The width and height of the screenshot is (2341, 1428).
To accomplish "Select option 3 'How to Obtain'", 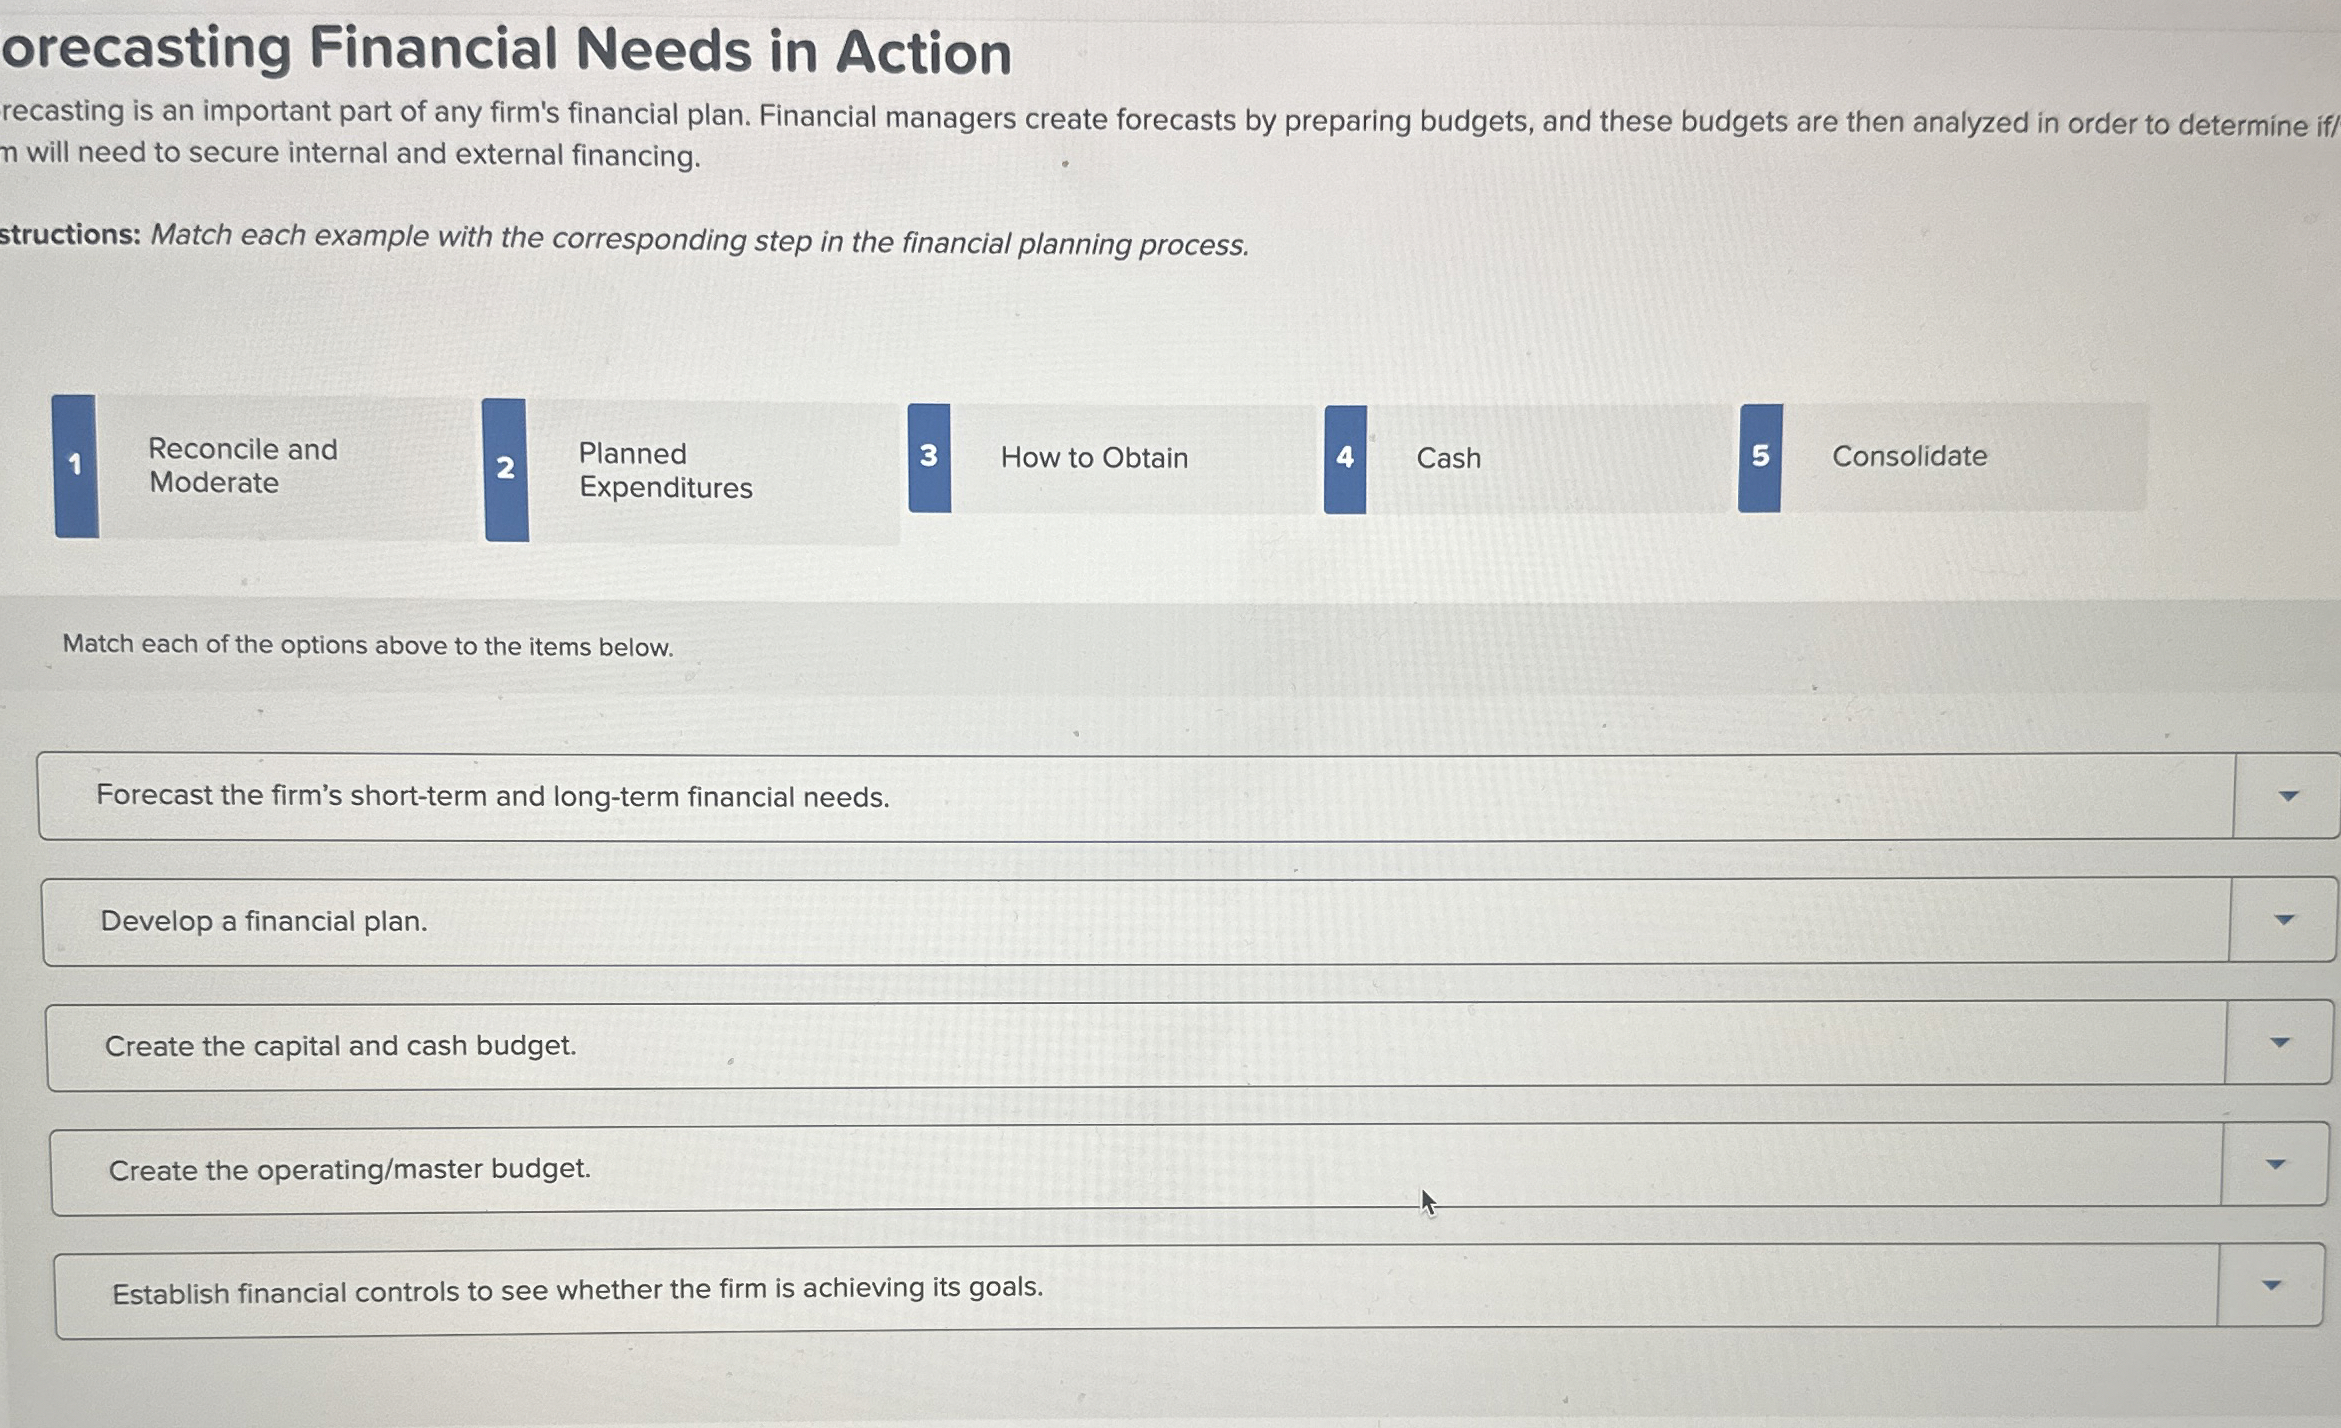I will point(1095,458).
